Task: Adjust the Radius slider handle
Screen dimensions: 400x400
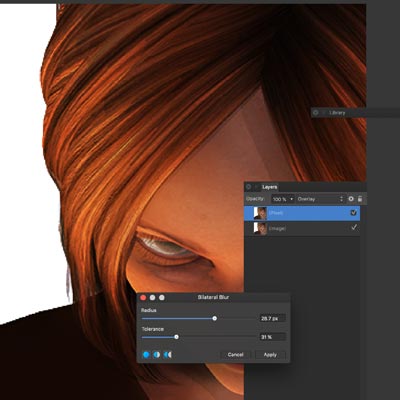Action: [x=215, y=318]
